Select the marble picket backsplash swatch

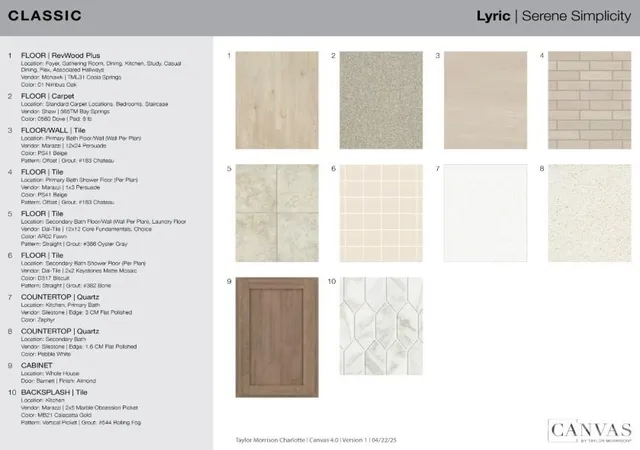[381, 326]
